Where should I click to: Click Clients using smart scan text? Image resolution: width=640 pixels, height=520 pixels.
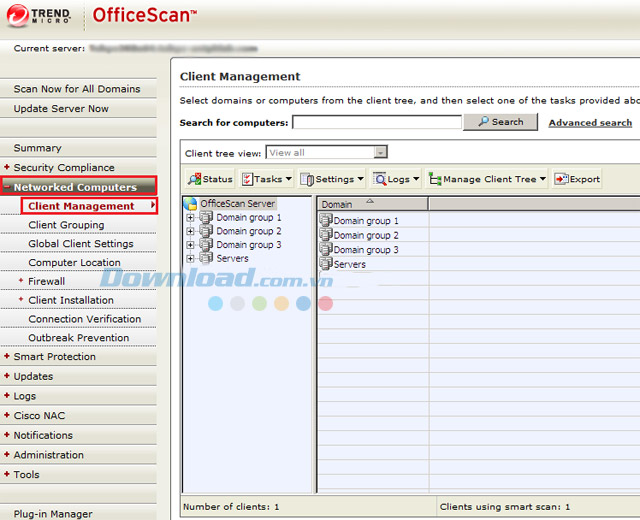pyautogui.click(x=504, y=507)
